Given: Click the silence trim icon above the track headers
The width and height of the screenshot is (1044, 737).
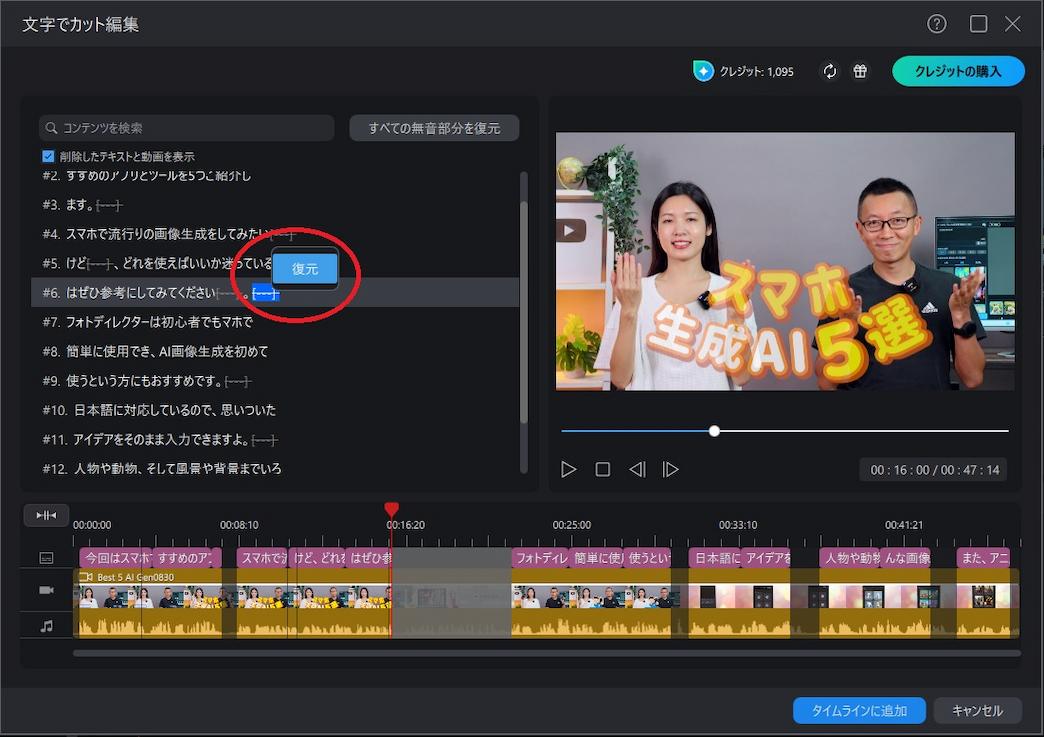Looking at the screenshot, I should tap(45, 514).
